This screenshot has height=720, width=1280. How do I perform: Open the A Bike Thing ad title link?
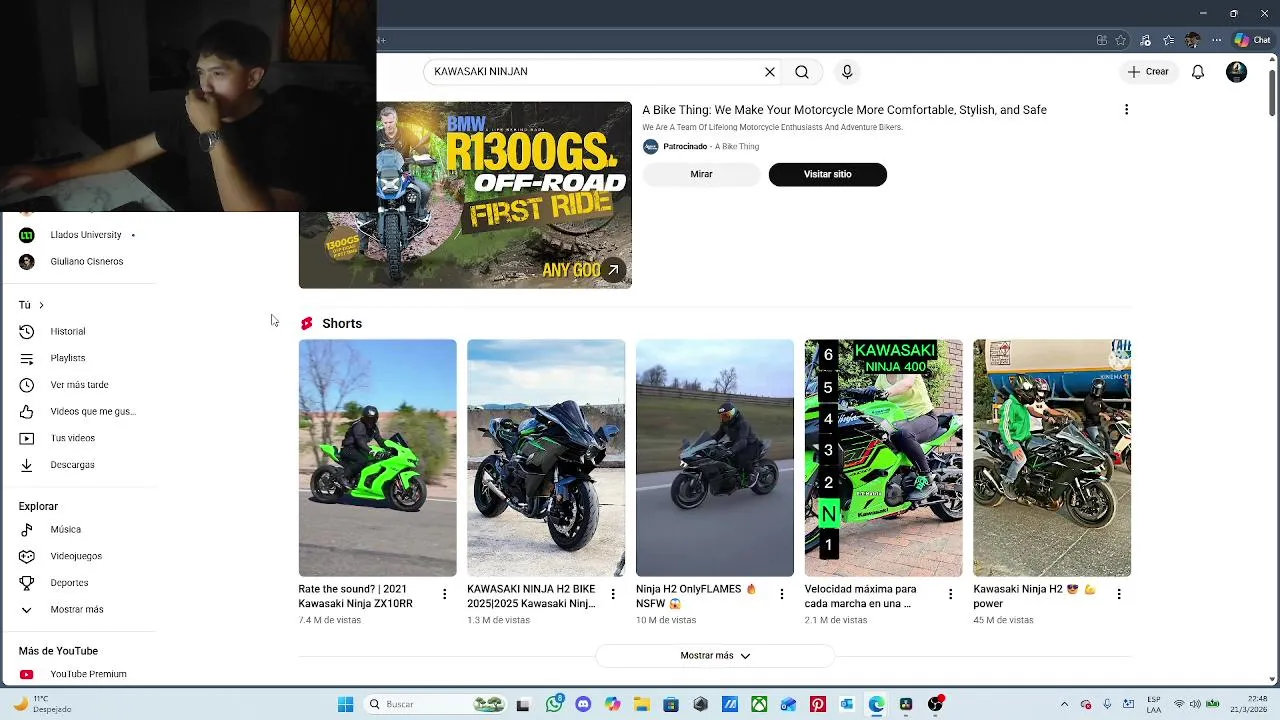(x=844, y=110)
